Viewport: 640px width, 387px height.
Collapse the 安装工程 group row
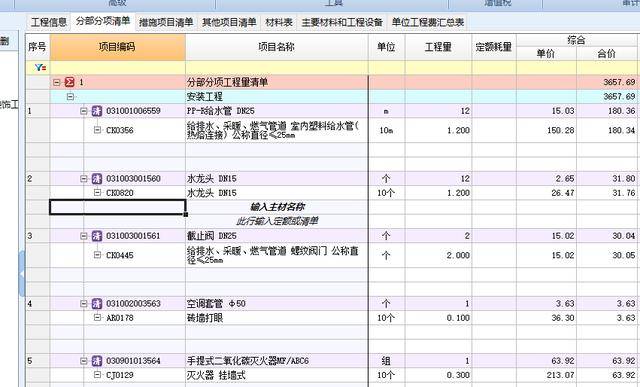point(70,97)
